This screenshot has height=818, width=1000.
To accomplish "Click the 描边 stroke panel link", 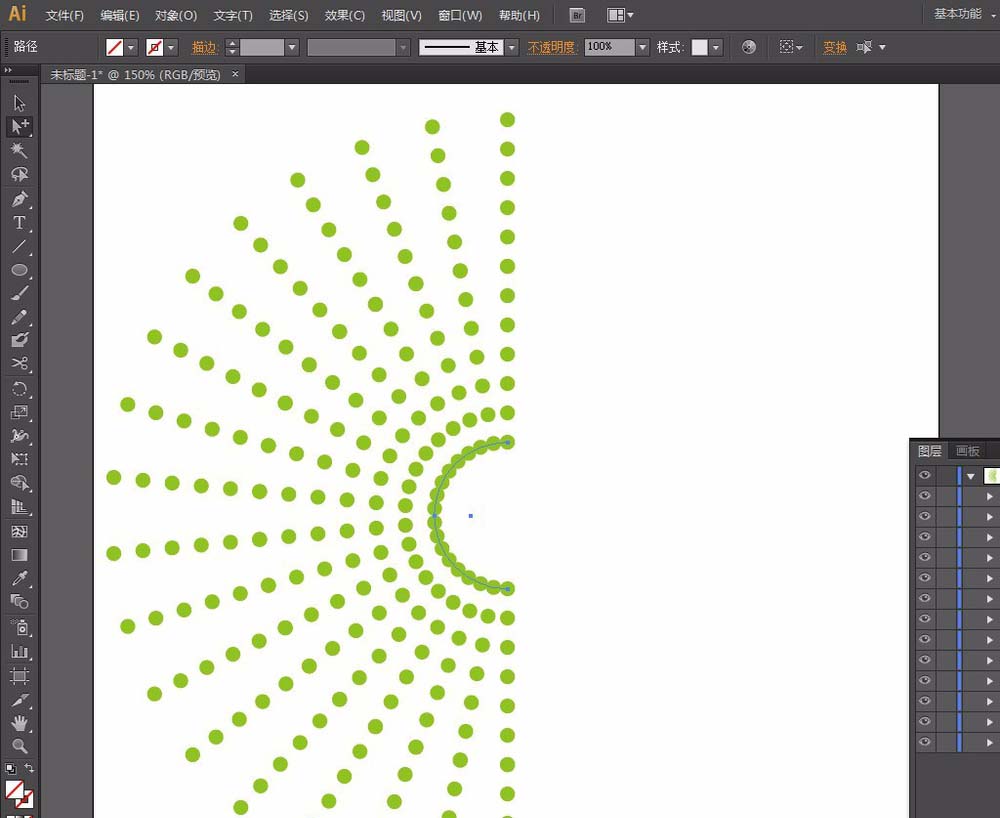I will point(205,47).
